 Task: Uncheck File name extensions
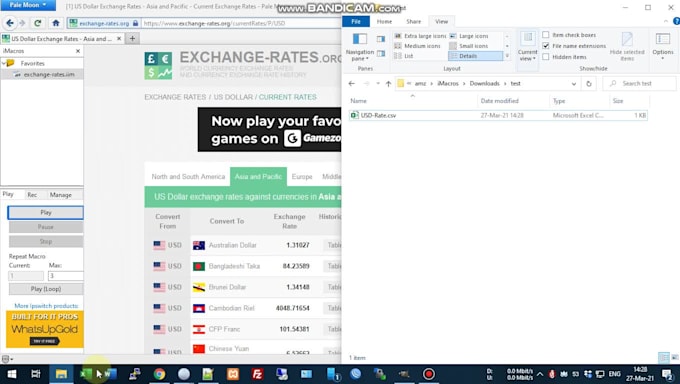[546, 46]
